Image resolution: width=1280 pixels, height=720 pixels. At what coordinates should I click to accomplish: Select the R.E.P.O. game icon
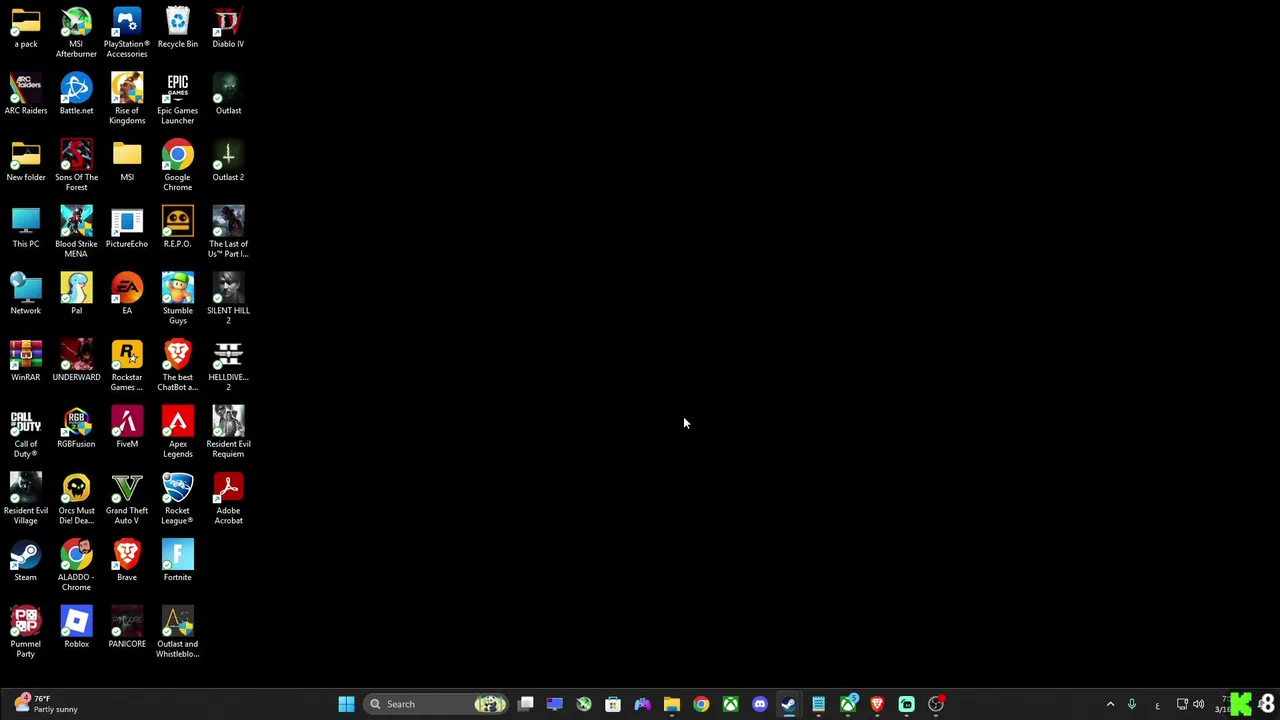coord(177,228)
